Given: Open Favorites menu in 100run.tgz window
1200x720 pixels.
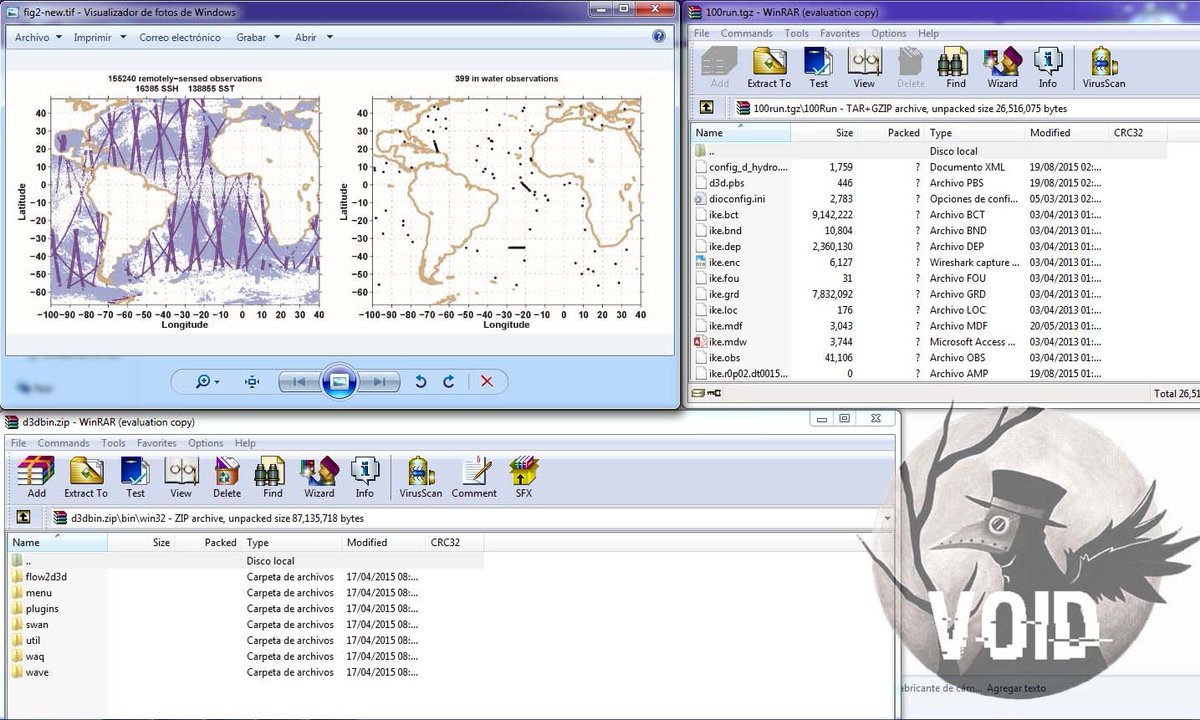Looking at the screenshot, I should pyautogui.click(x=840, y=33).
